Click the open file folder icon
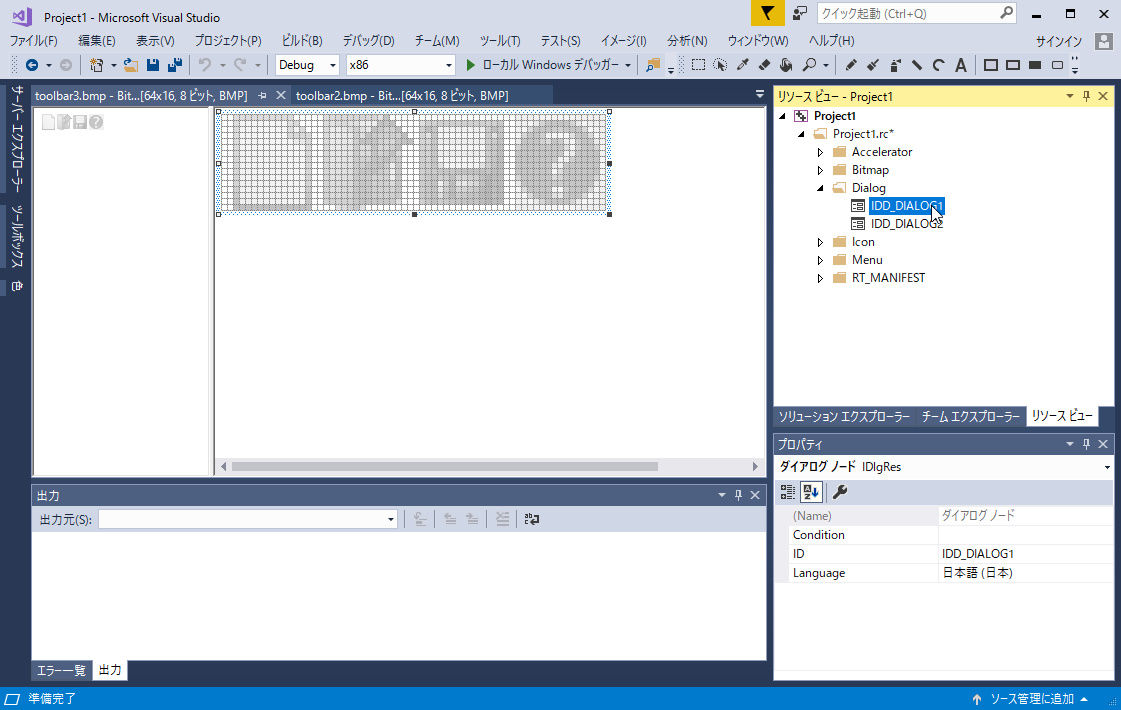The width and height of the screenshot is (1121, 710). pos(130,65)
